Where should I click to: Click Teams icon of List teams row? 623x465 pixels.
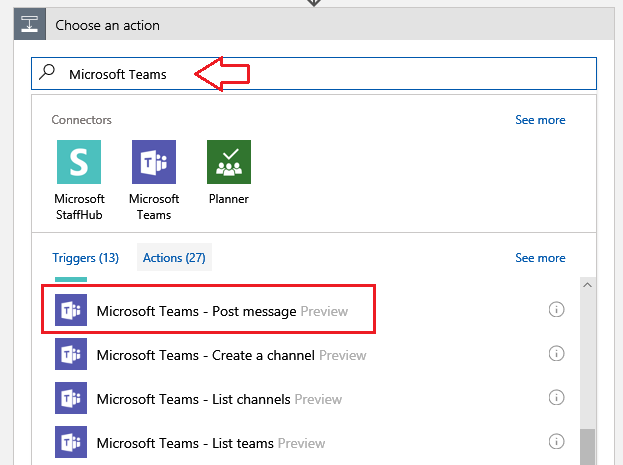71,442
